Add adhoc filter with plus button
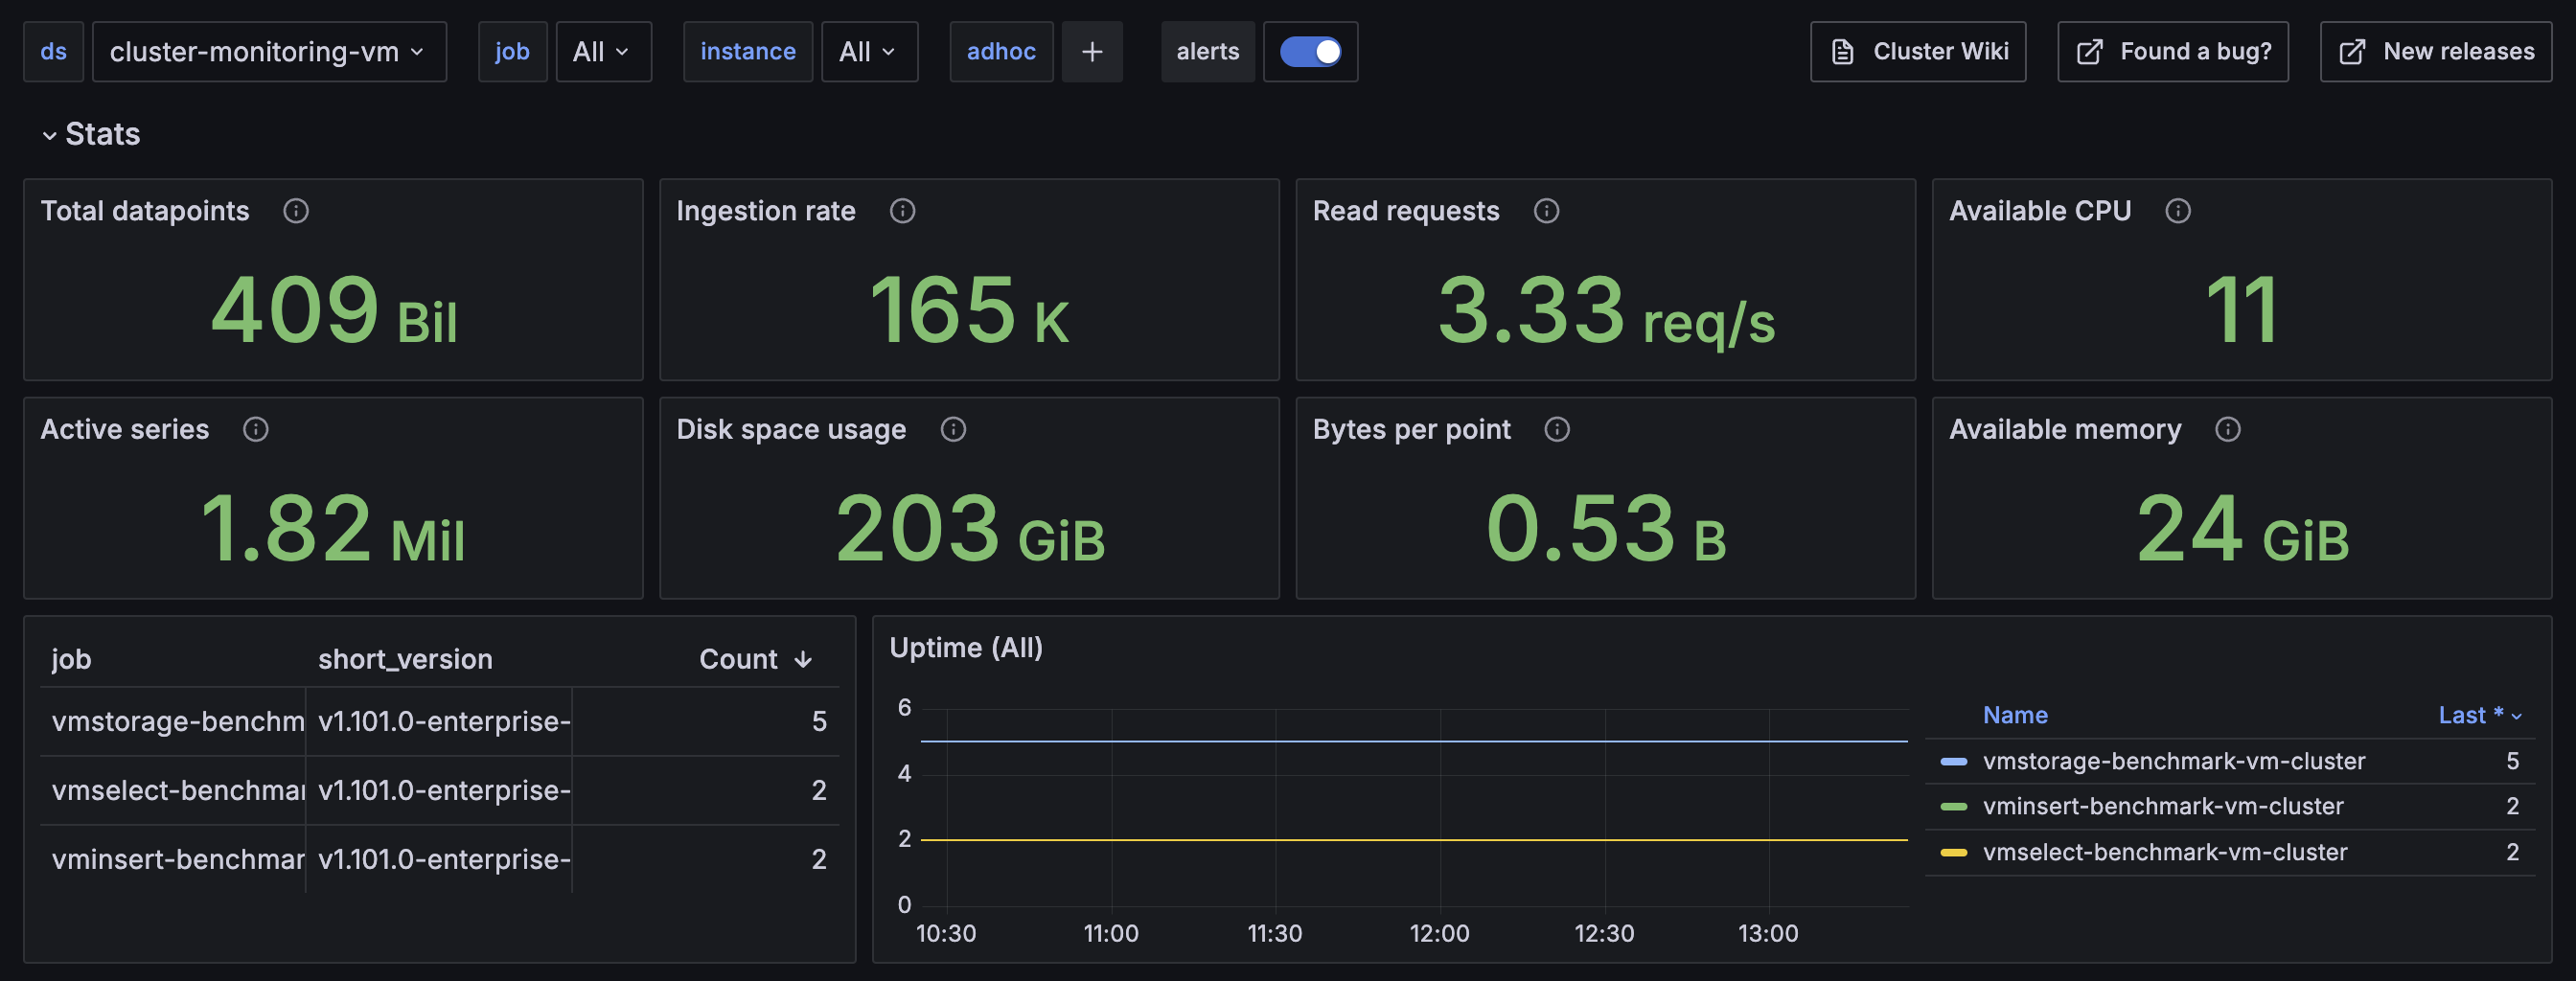The width and height of the screenshot is (2576, 981). 1092,52
